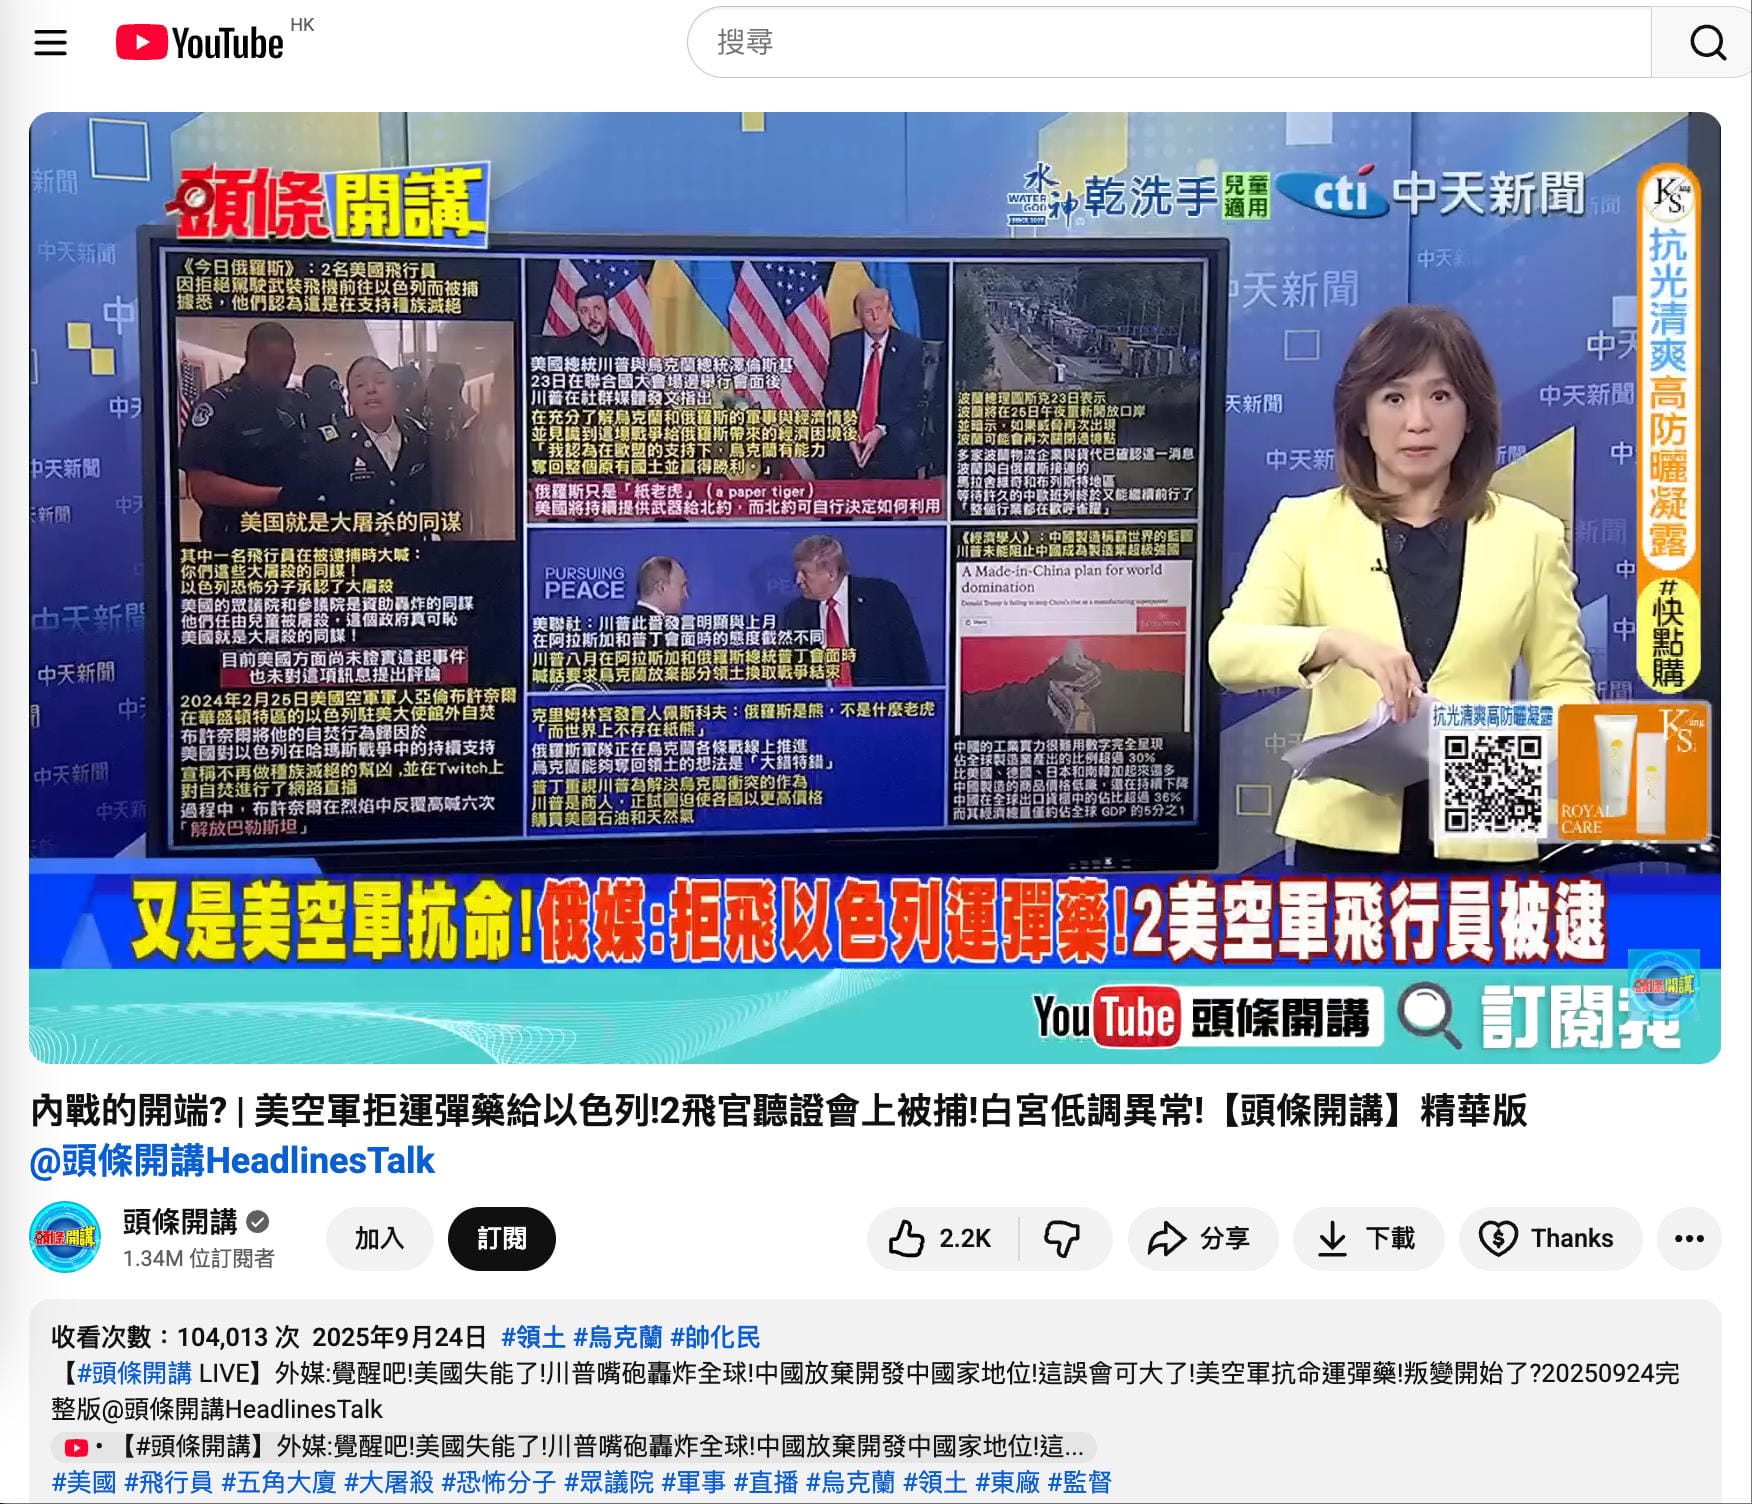Open the #五角大廈 hashtag link

pos(278,1482)
